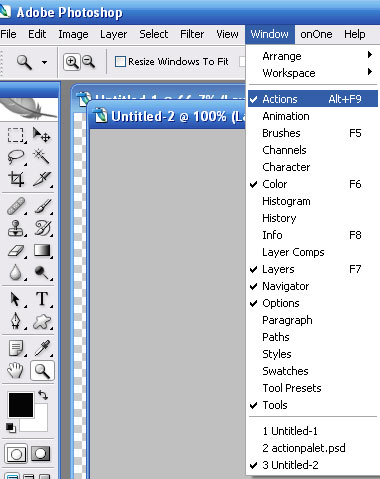Click the black foreground color swatch
The height and width of the screenshot is (479, 380).
[x=21, y=405]
